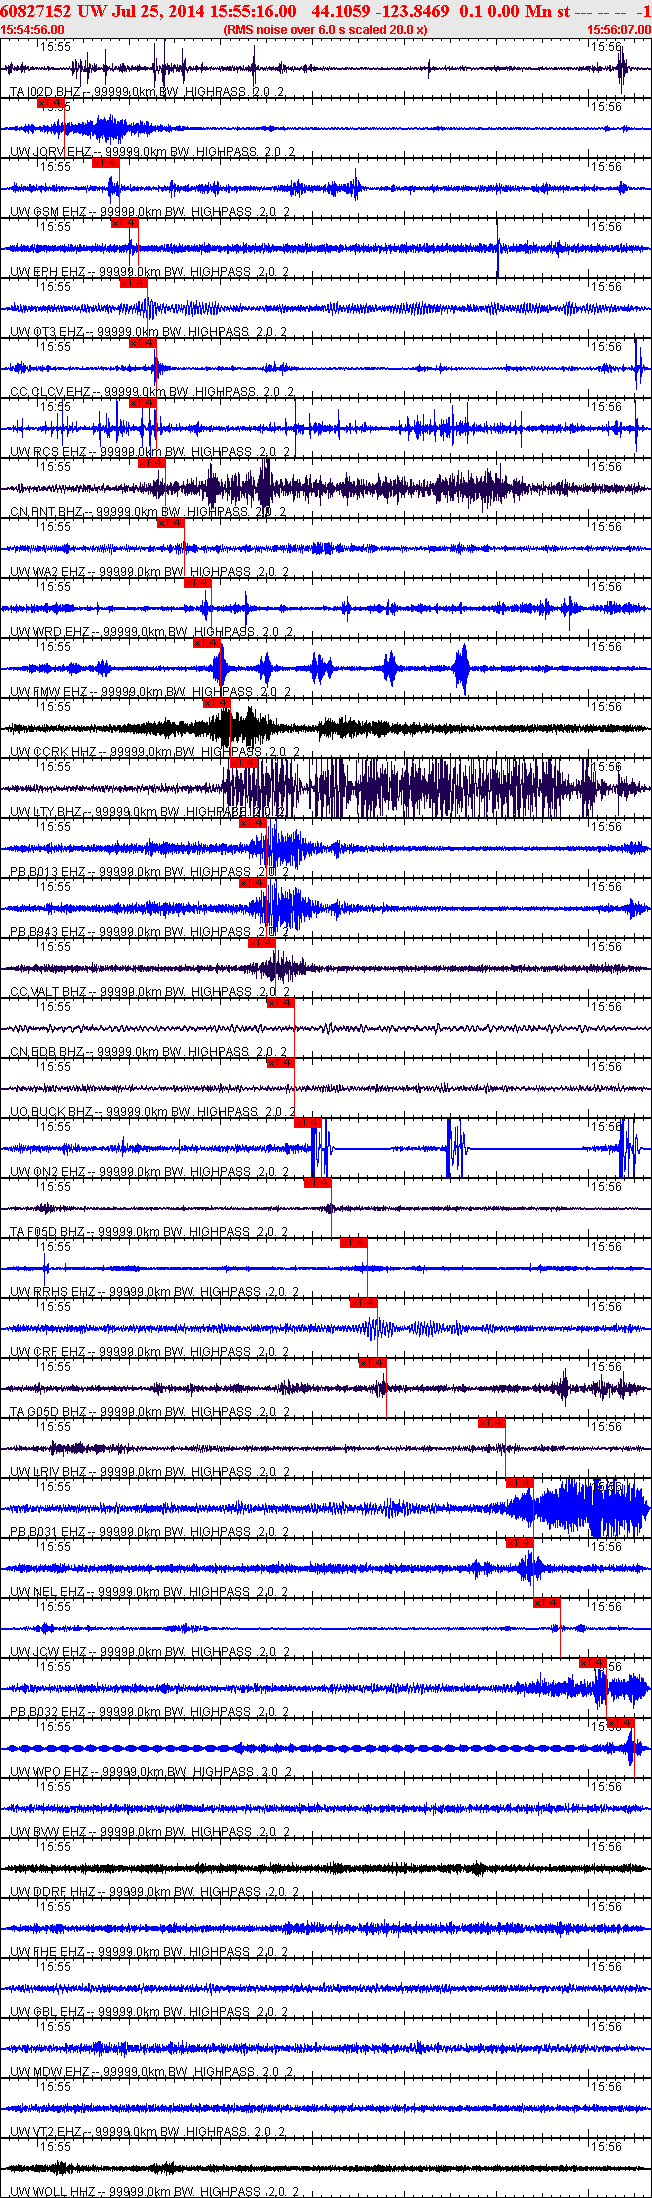Image resolution: width=652 pixels, height=2198 pixels.
Task: Click the red pick marker above LRIV trace
Action: (492, 1422)
